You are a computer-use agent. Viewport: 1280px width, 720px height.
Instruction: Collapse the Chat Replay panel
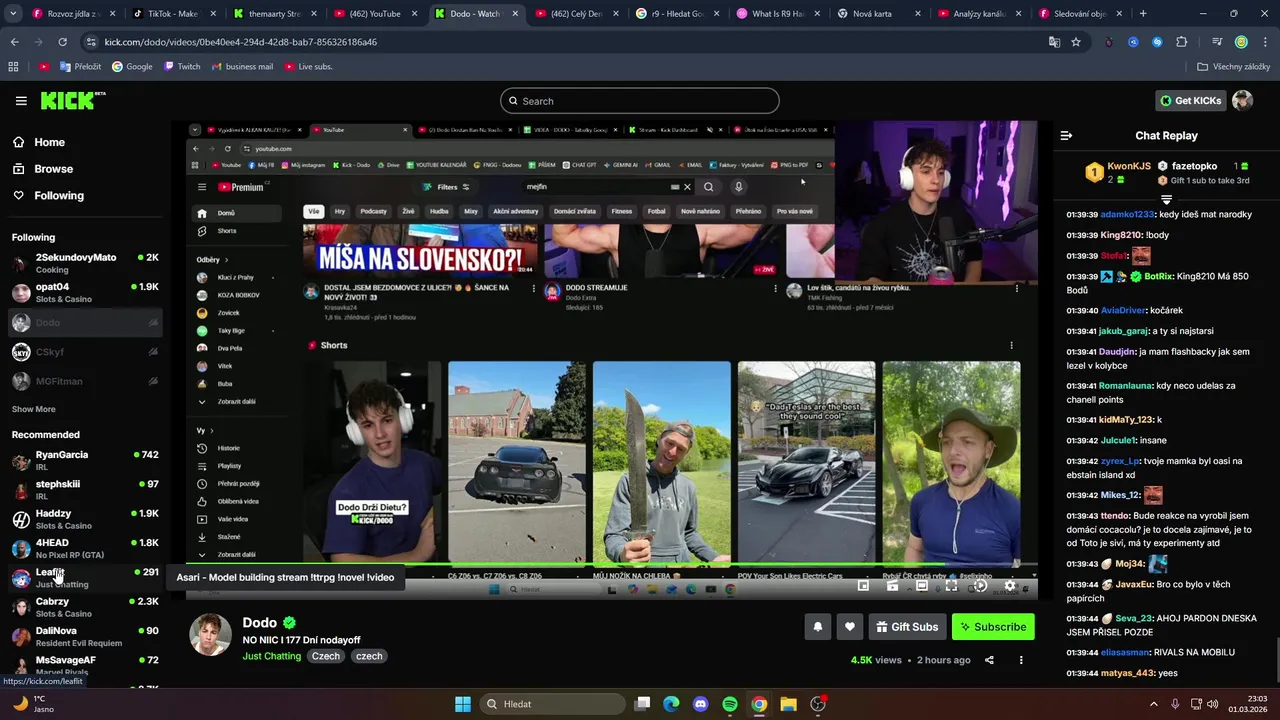click(1066, 135)
